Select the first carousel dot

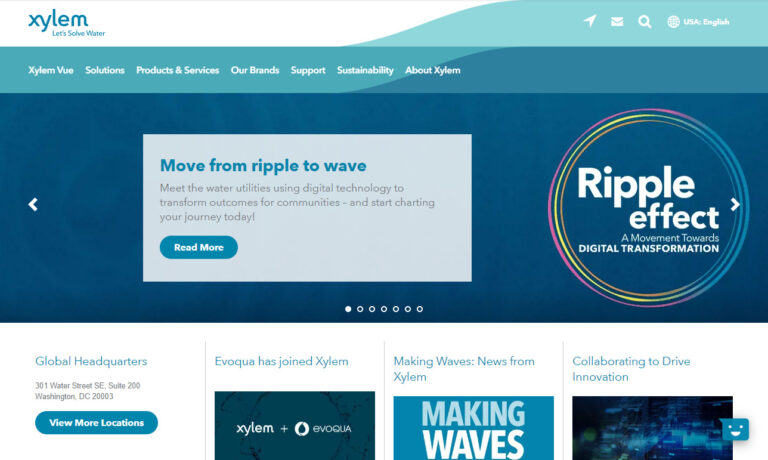click(x=348, y=309)
